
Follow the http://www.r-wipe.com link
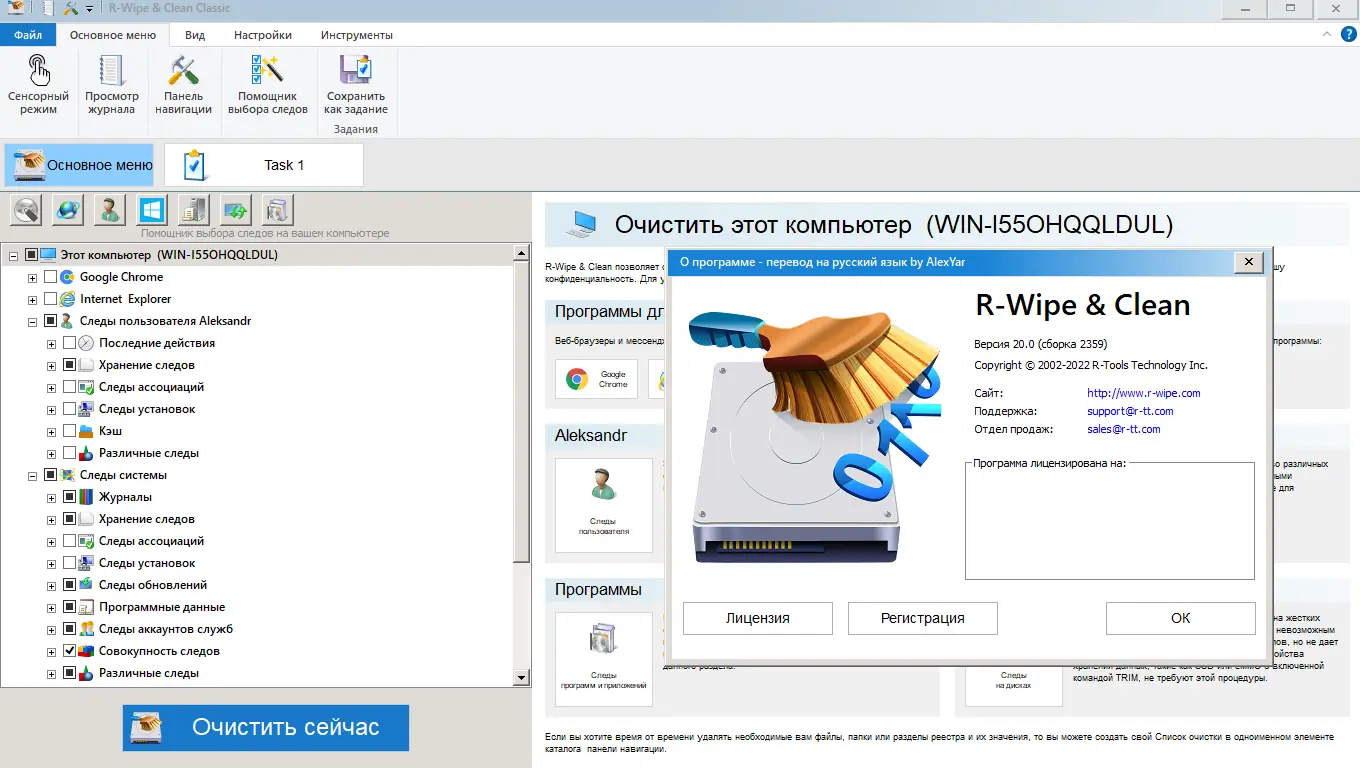[1141, 393]
